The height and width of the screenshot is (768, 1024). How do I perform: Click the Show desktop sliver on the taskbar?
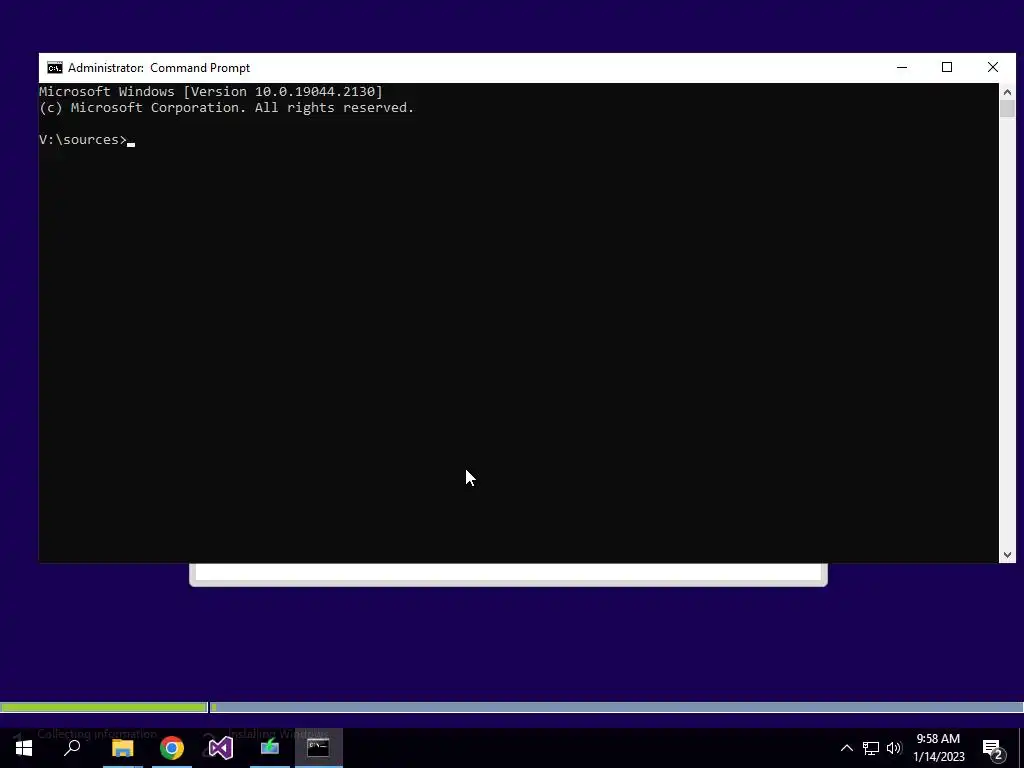point(1021,748)
